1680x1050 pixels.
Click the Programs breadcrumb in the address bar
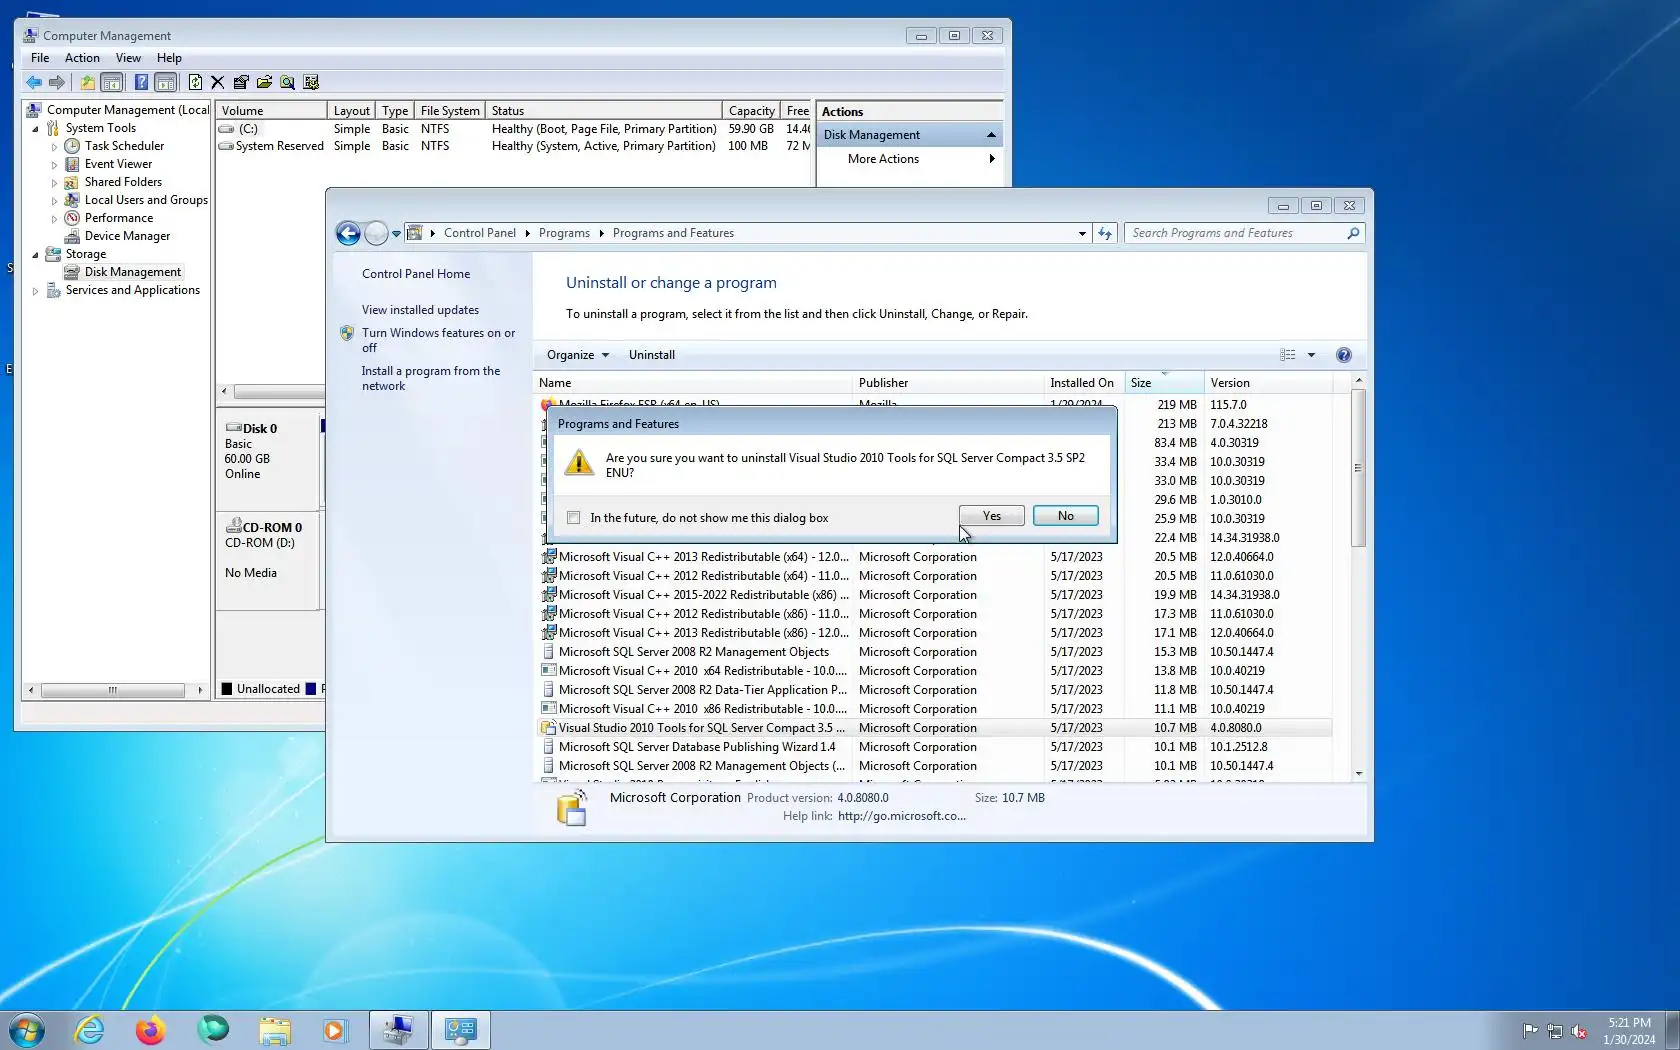[x=564, y=233]
